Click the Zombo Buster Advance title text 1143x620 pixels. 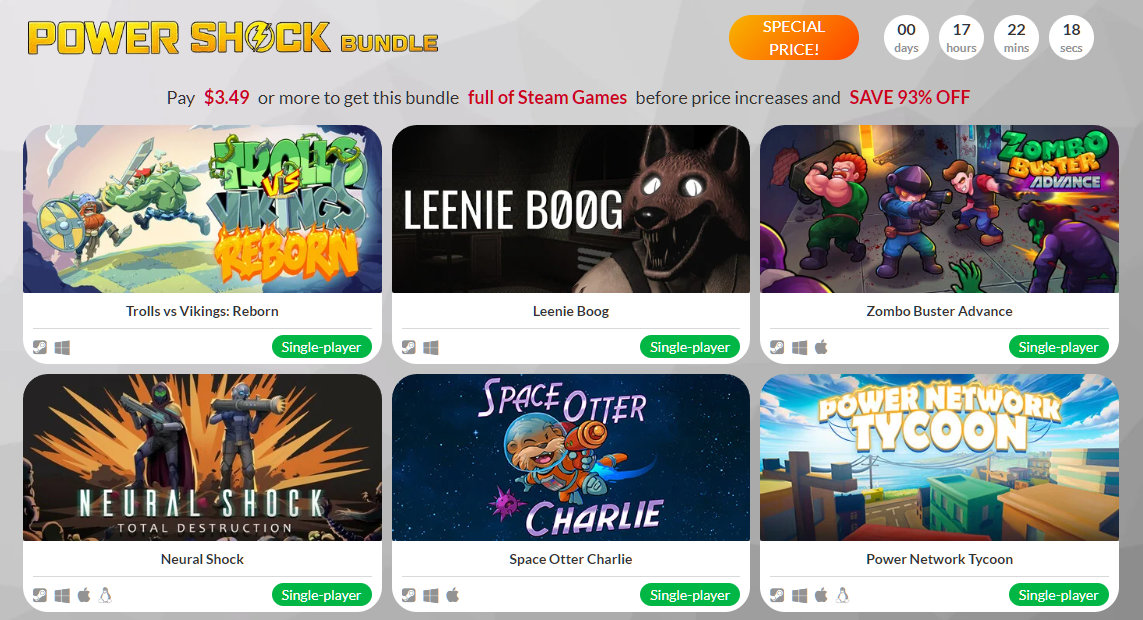pos(939,311)
